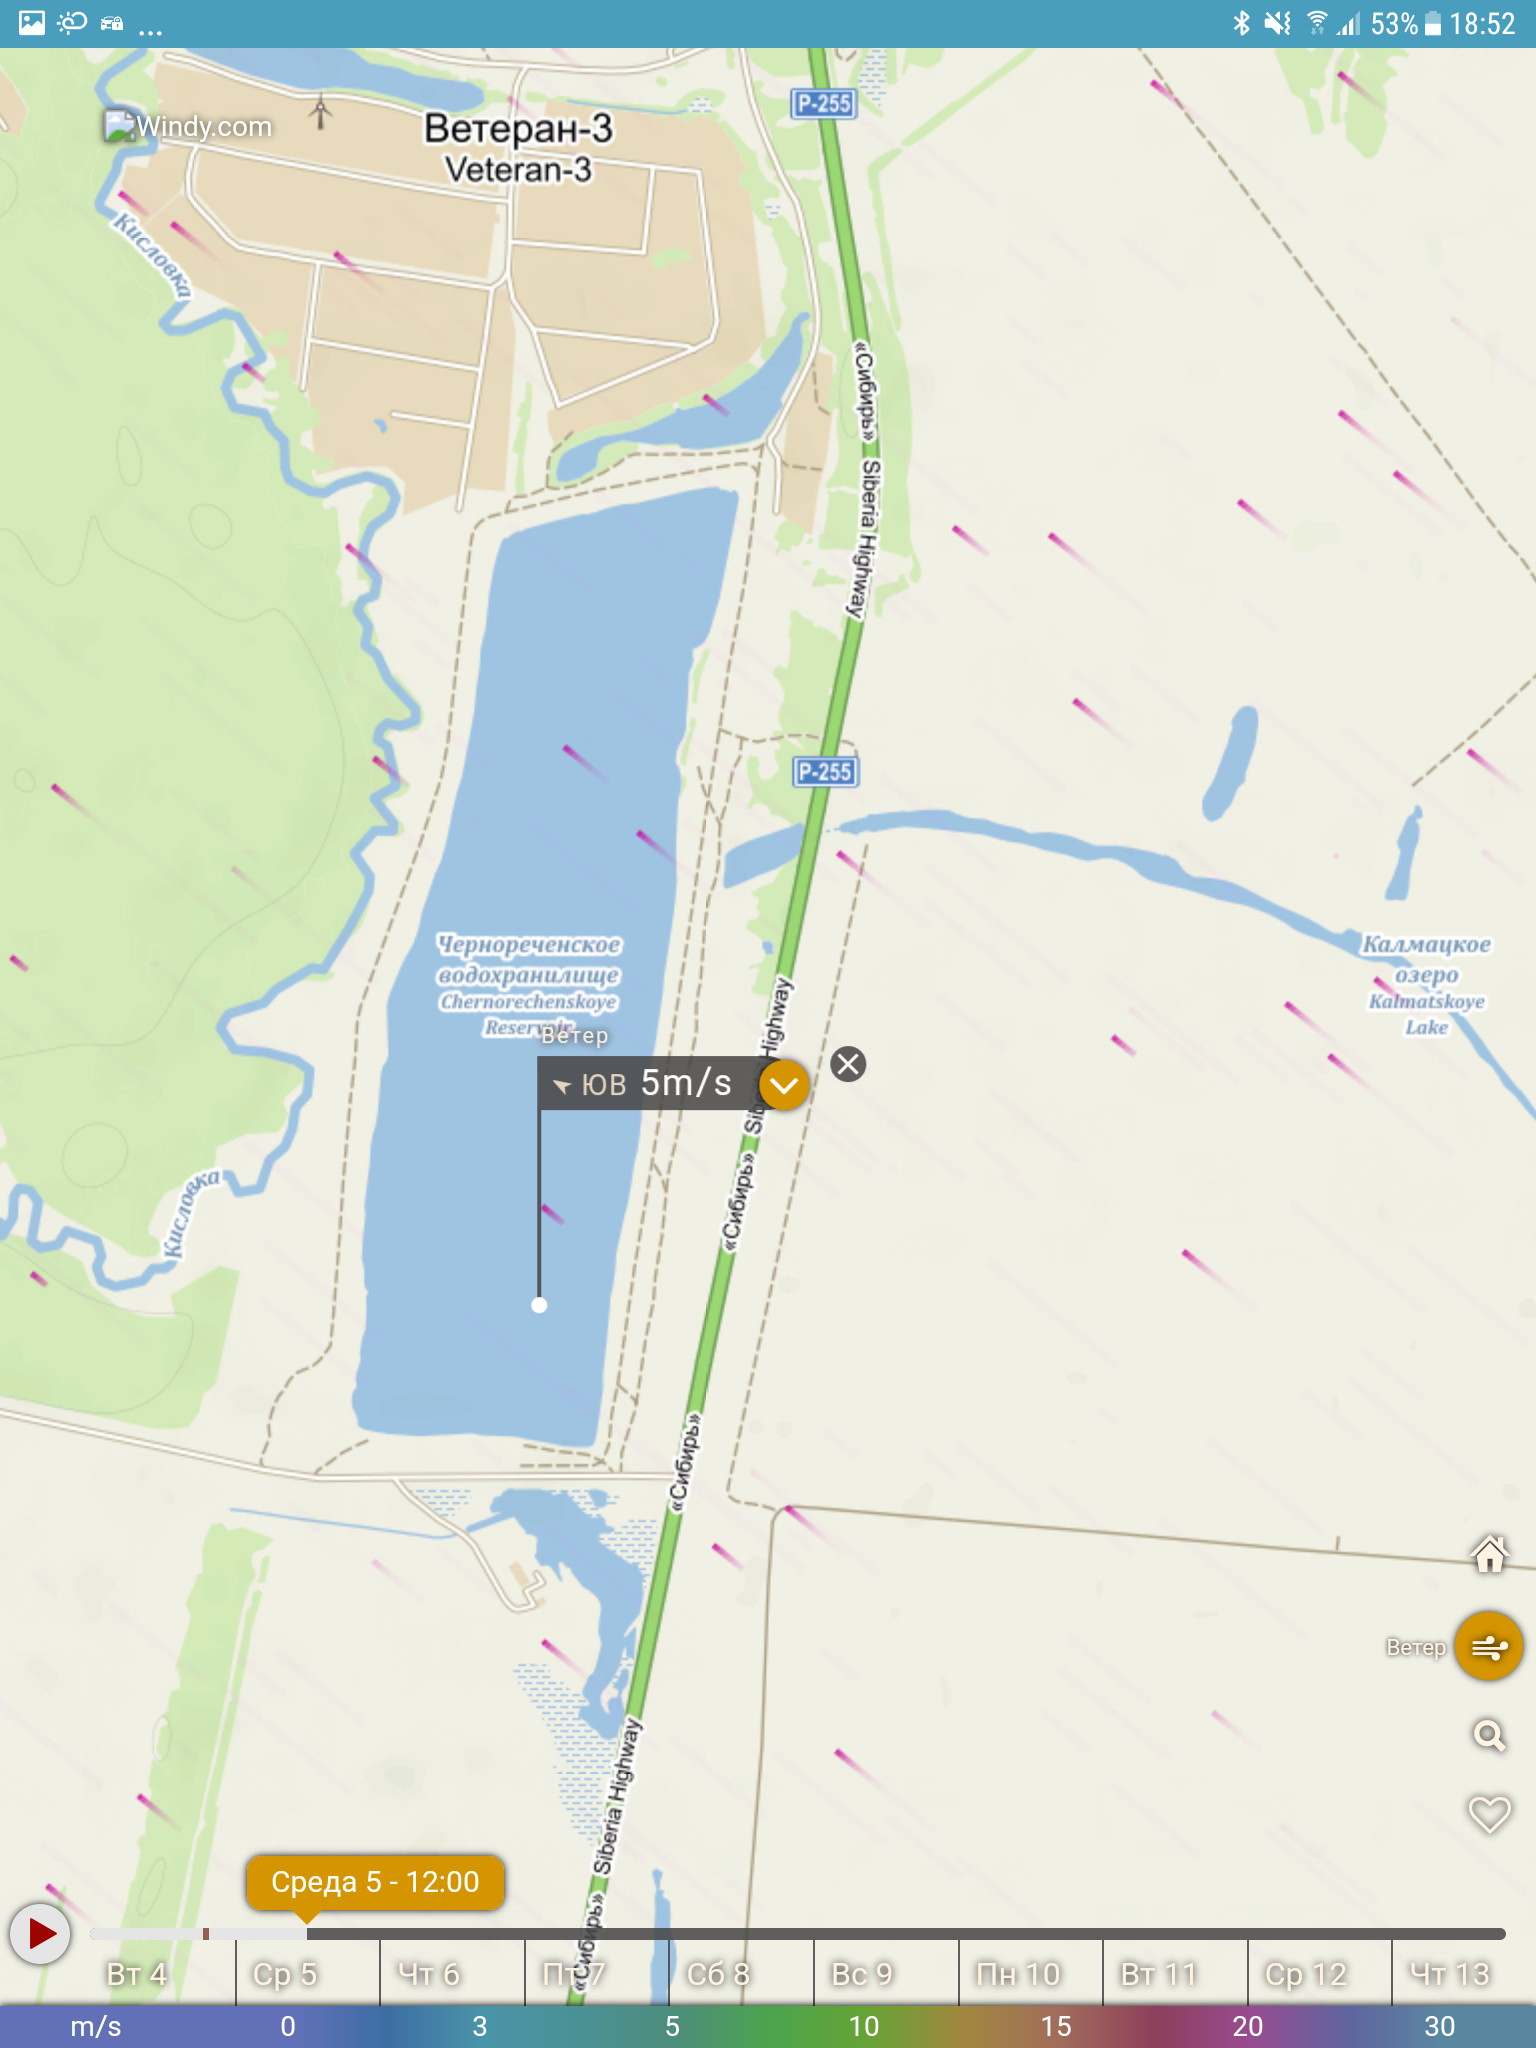This screenshot has height=2048, width=1536.
Task: Select Сб 8 on the timeline
Action: click(x=718, y=1974)
